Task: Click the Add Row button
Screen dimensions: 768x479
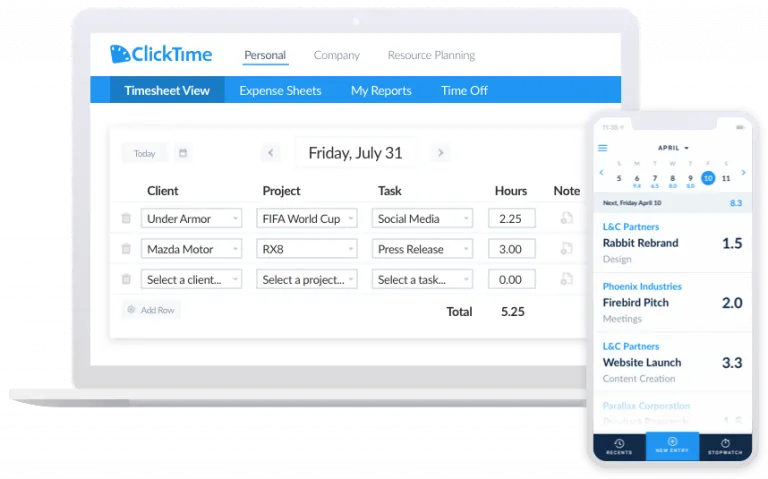Action: point(151,310)
